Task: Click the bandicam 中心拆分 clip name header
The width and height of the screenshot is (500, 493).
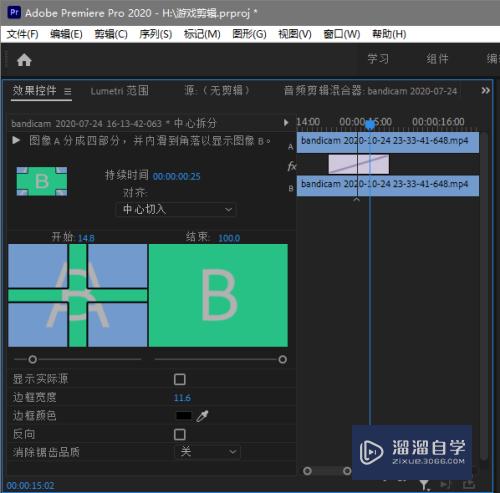Action: 114,123
